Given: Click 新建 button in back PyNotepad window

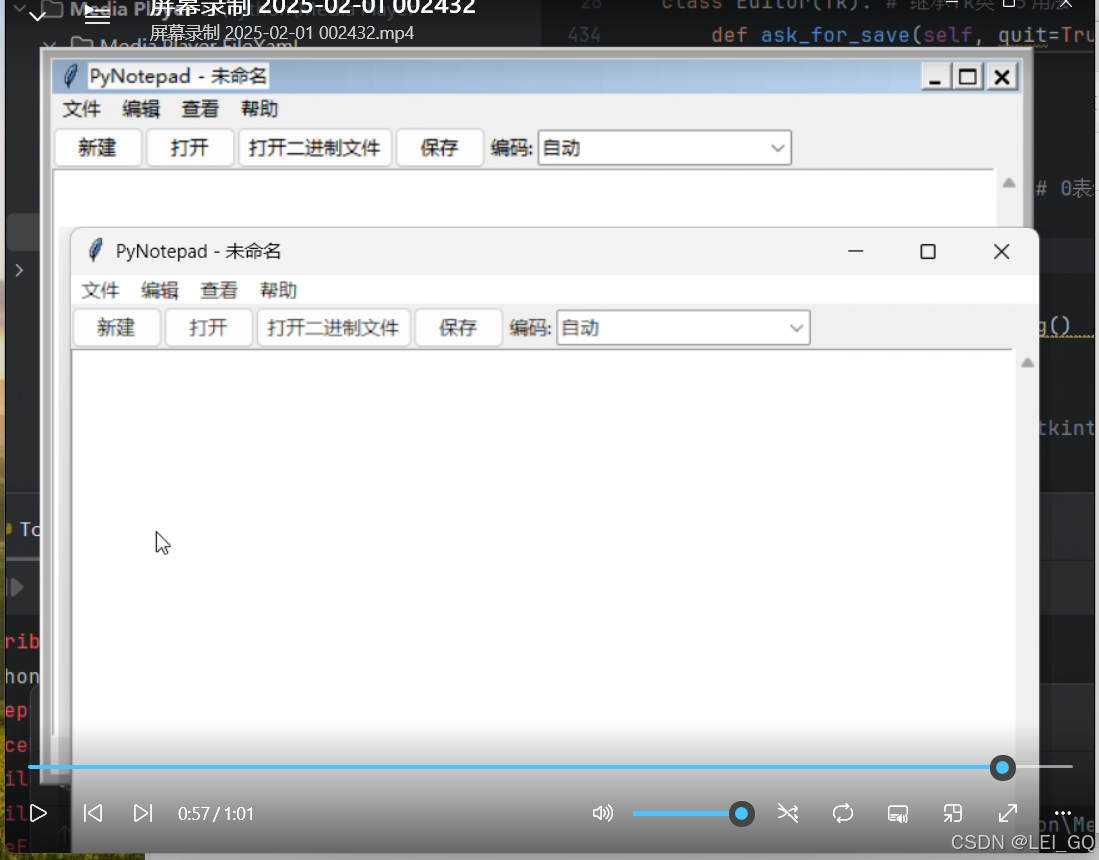Looking at the screenshot, I should click(x=97, y=147).
